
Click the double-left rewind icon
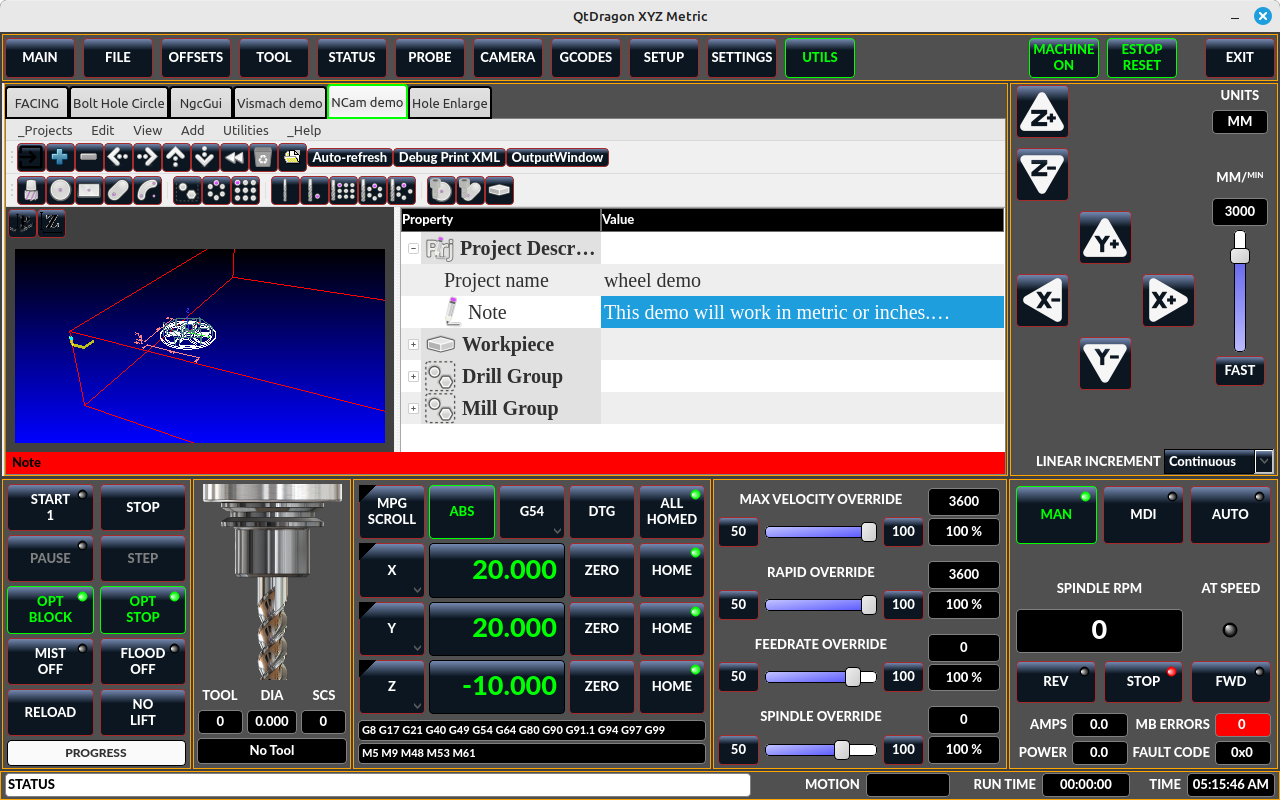point(234,157)
